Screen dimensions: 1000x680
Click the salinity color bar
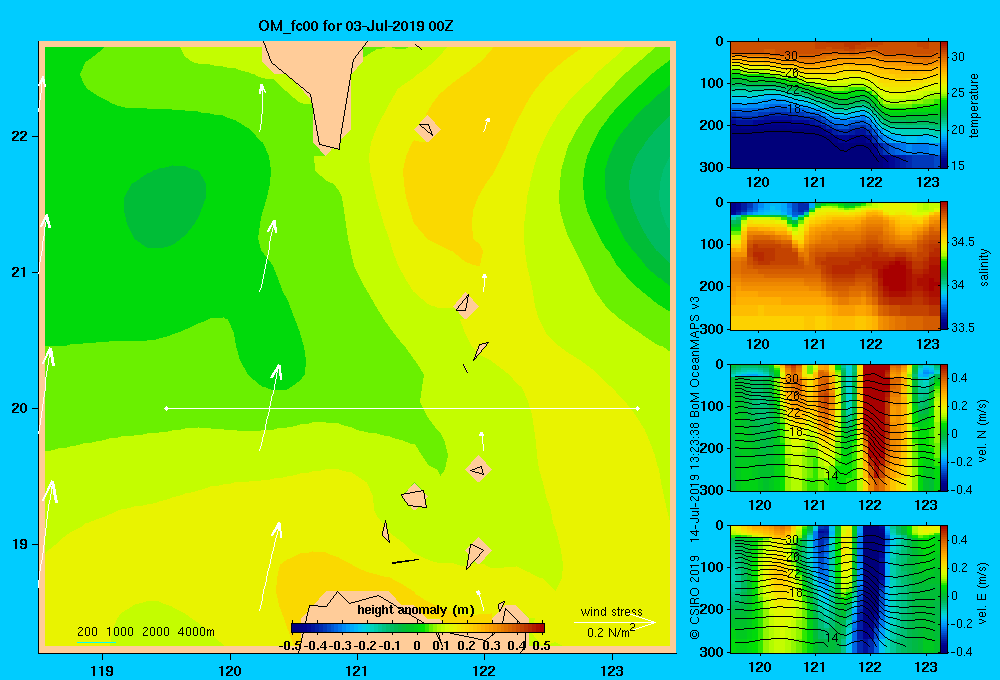coord(944,265)
